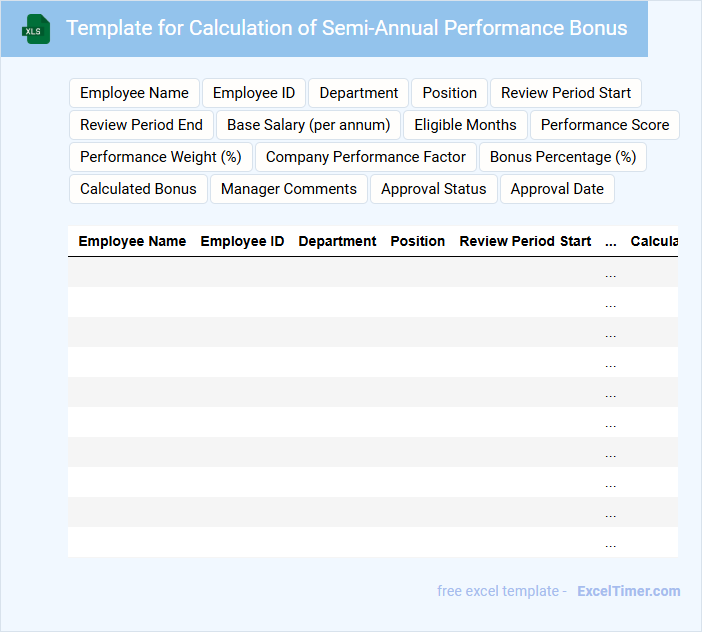Screen dimensions: 702x632
Task: Select the Company Performance Factor tag
Action: point(366,157)
